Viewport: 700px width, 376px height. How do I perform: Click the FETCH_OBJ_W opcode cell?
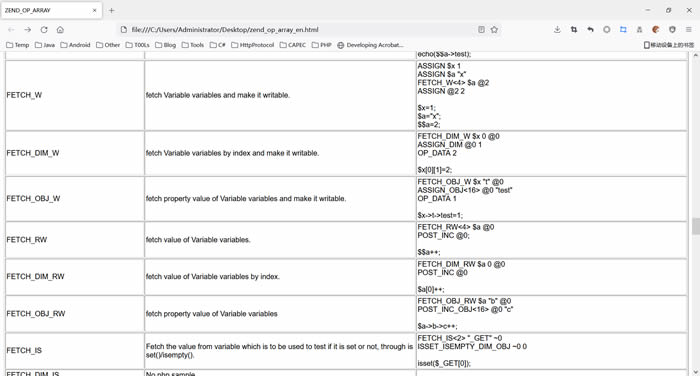click(x=75, y=199)
